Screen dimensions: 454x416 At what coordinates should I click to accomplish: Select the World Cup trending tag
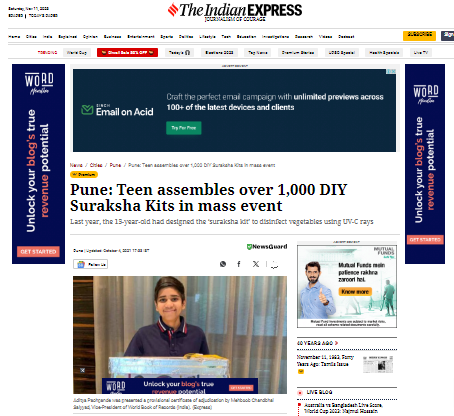click(77, 53)
